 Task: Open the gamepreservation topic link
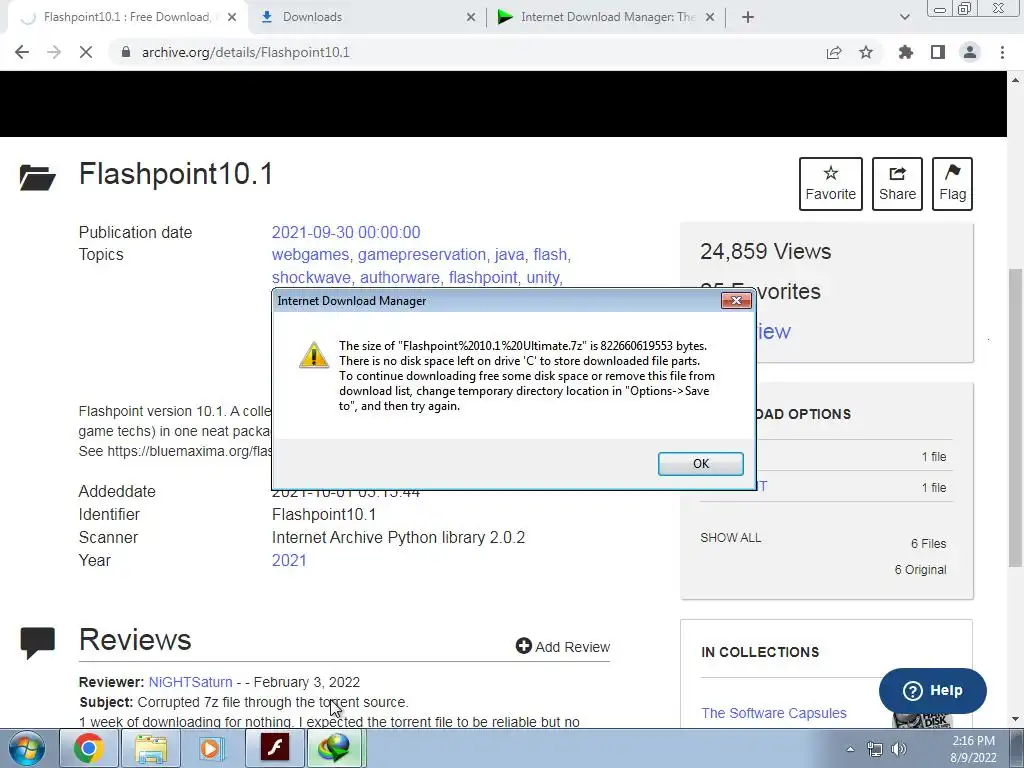pos(422,255)
